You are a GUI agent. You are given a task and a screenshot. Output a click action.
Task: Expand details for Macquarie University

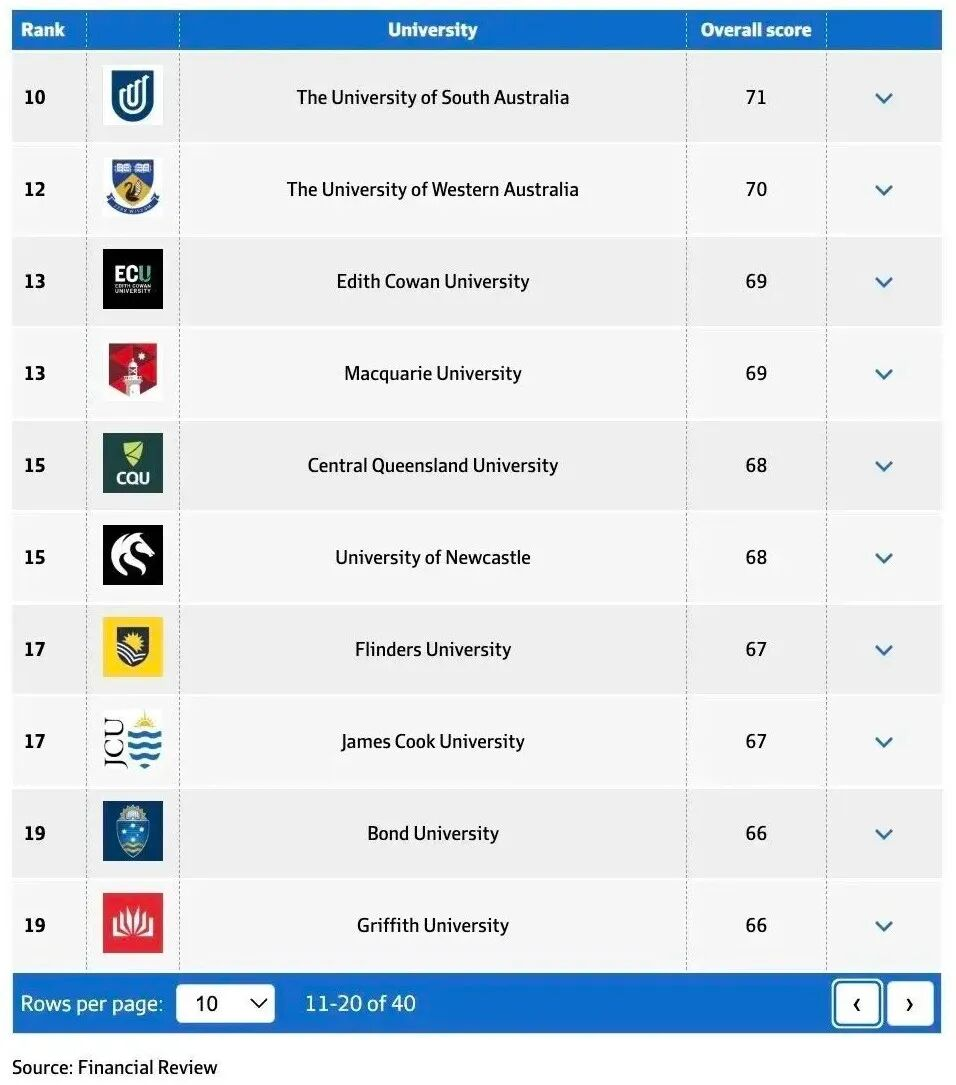click(x=883, y=374)
